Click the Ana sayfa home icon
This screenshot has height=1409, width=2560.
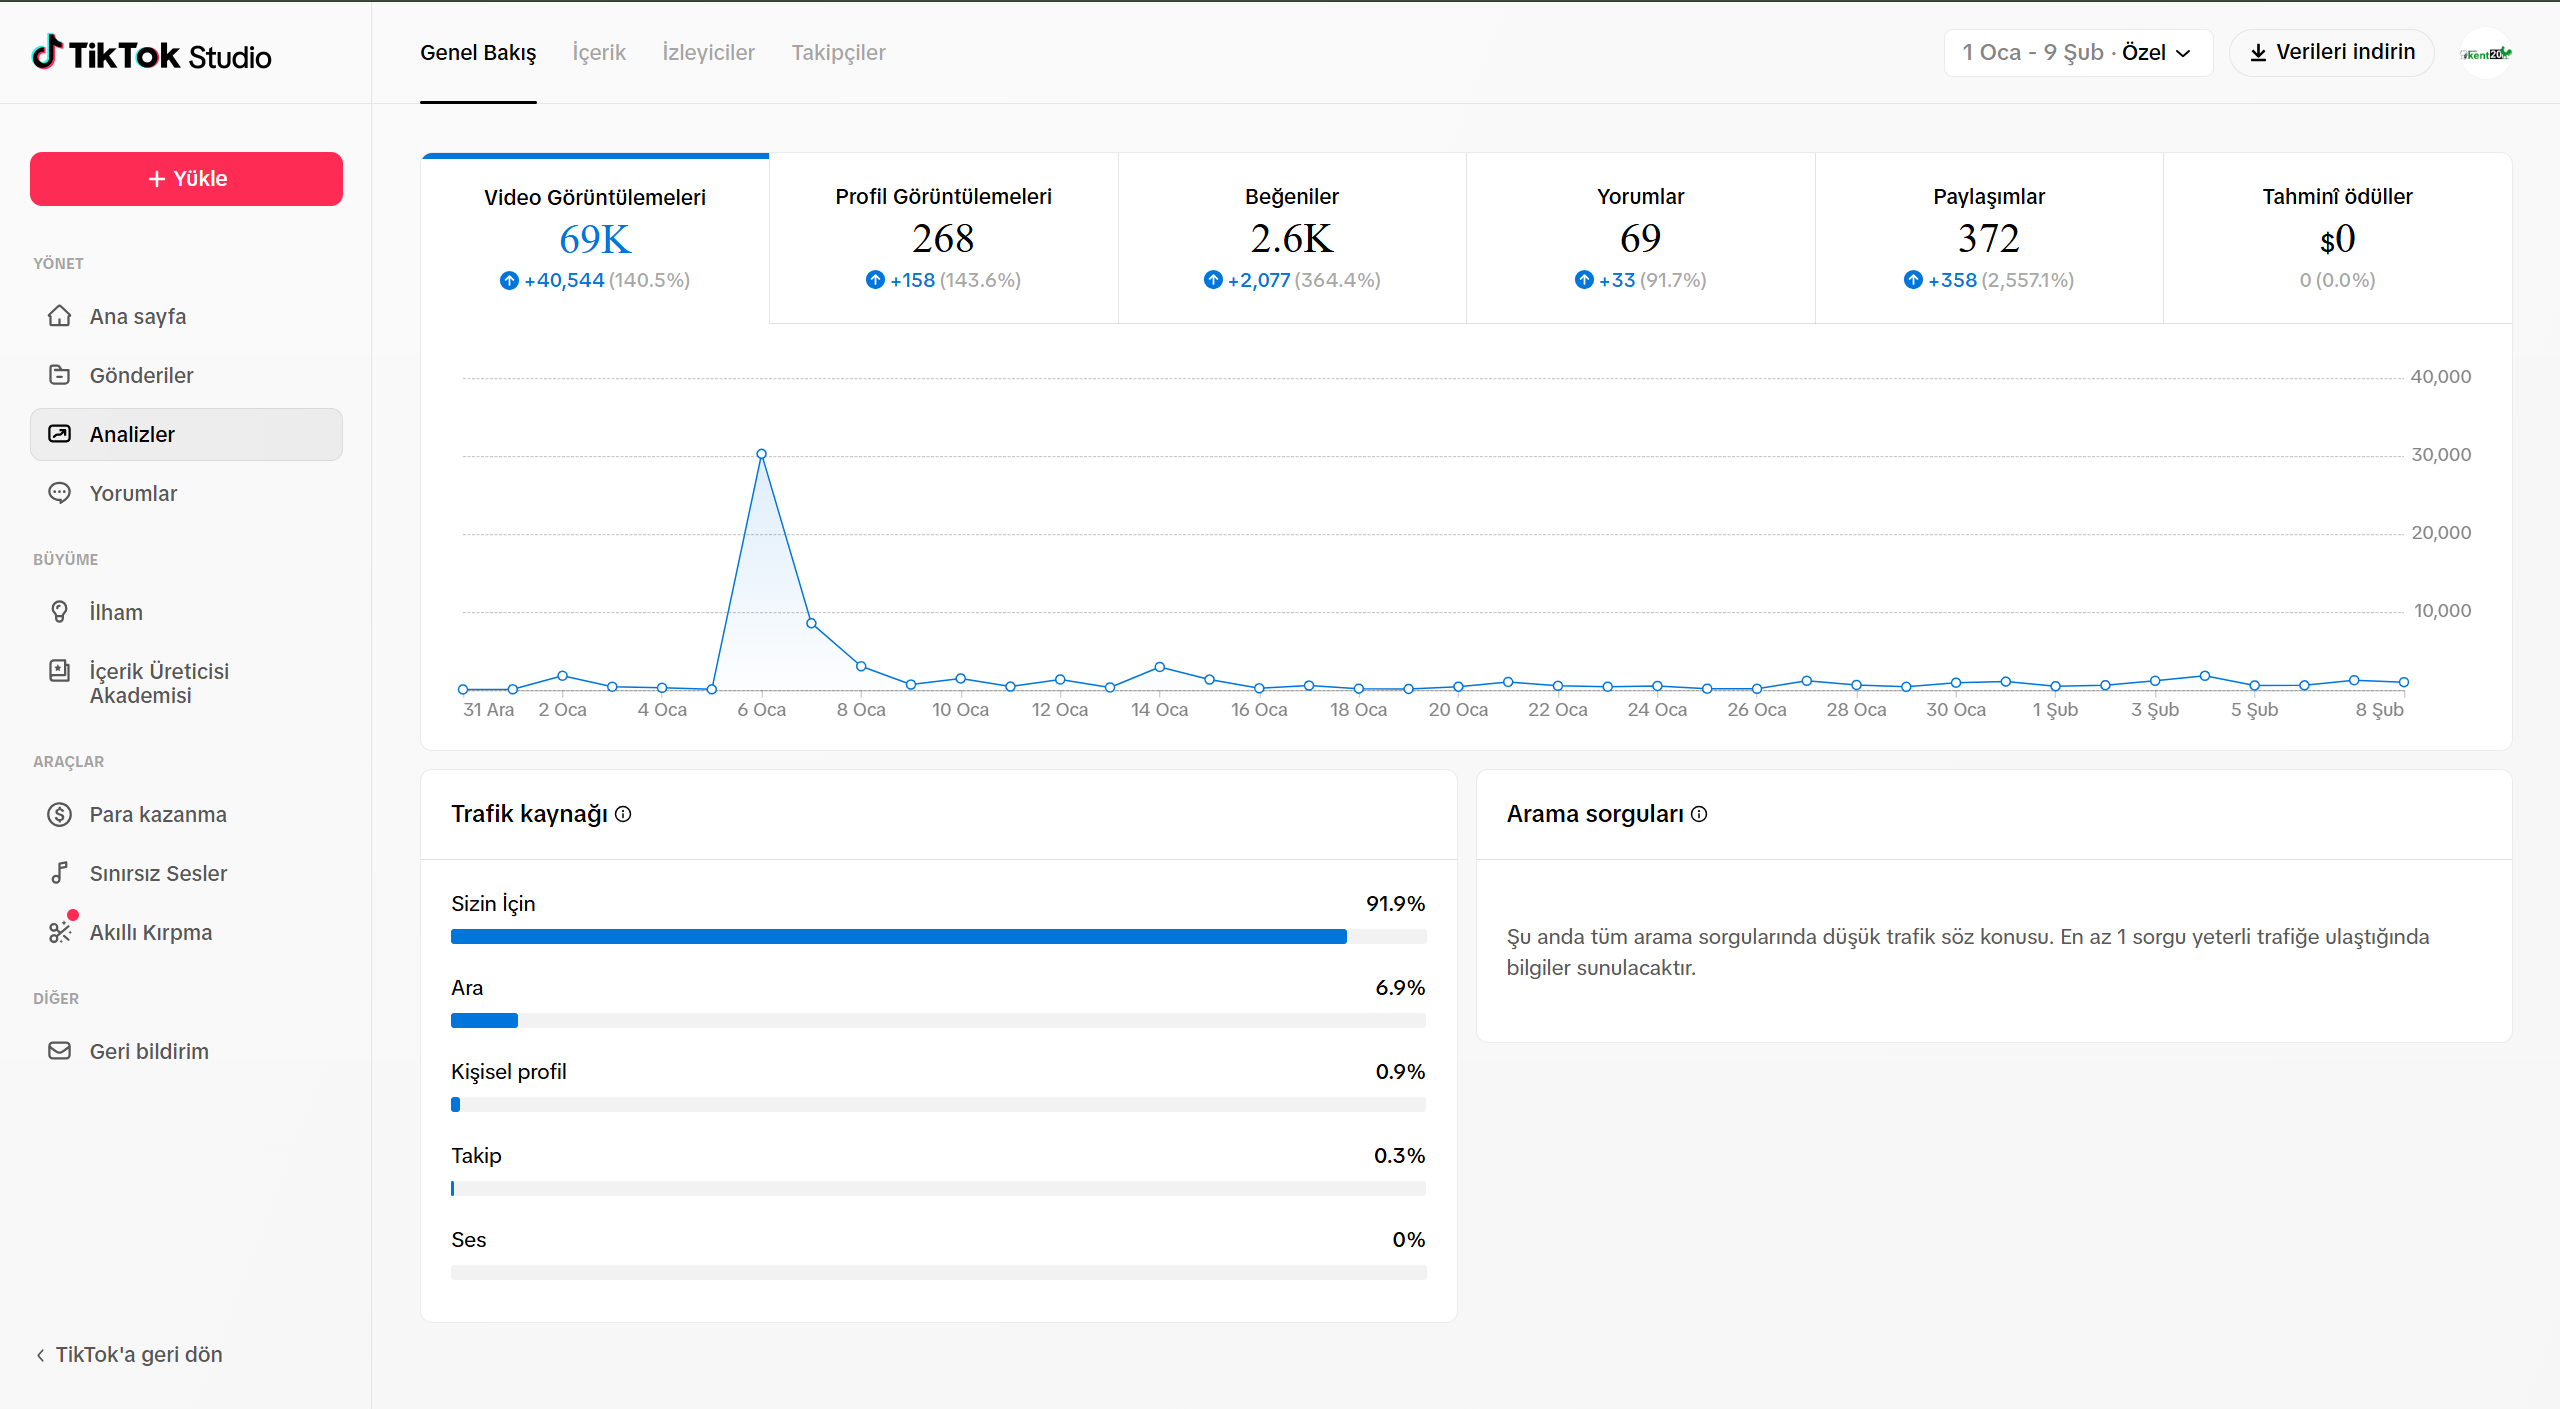click(x=60, y=316)
